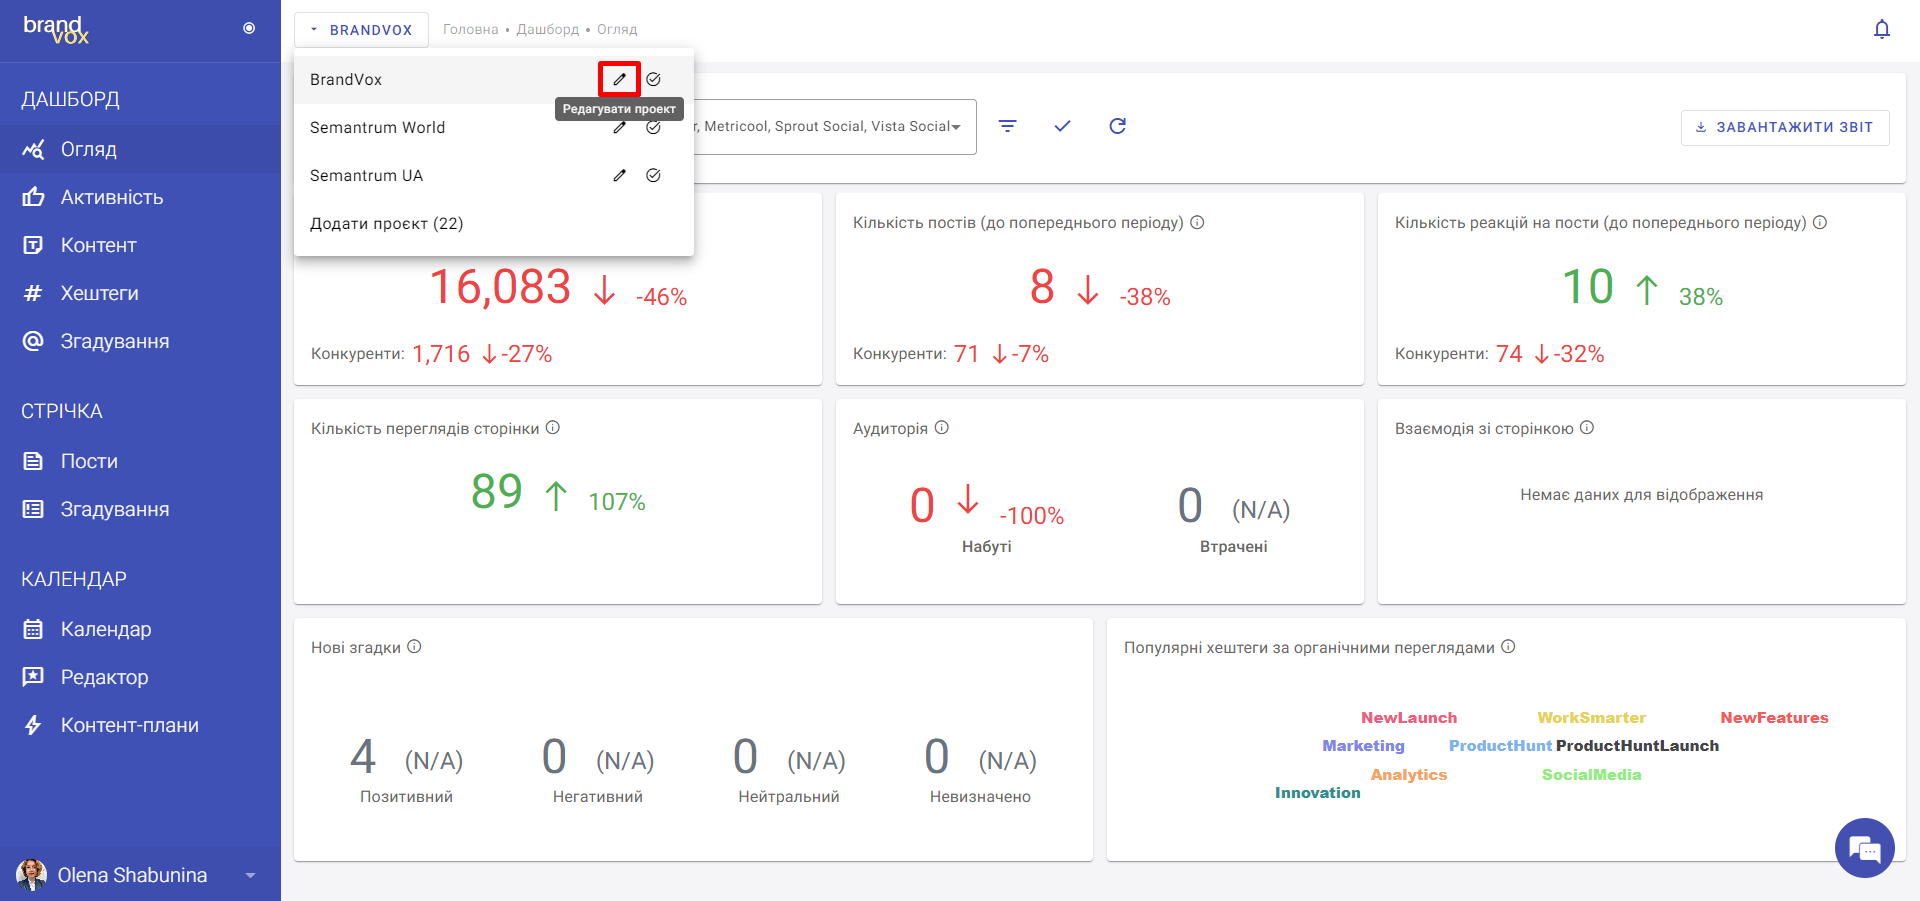Image resolution: width=1920 pixels, height=901 pixels.
Task: Open the live chat bubble button
Action: pyautogui.click(x=1865, y=848)
